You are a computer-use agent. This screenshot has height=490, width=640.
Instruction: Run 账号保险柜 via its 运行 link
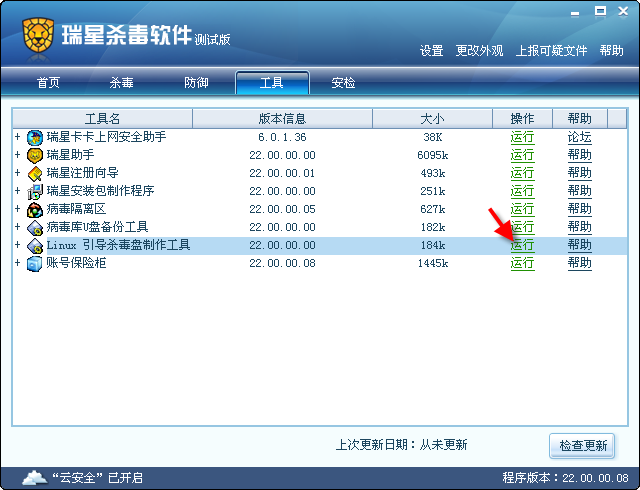(x=522, y=263)
